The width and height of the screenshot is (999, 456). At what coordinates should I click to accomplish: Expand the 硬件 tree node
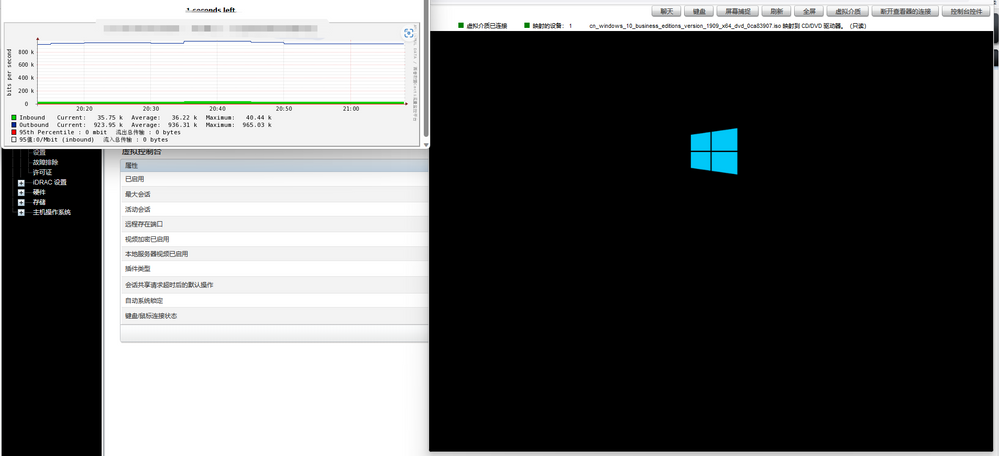point(21,192)
